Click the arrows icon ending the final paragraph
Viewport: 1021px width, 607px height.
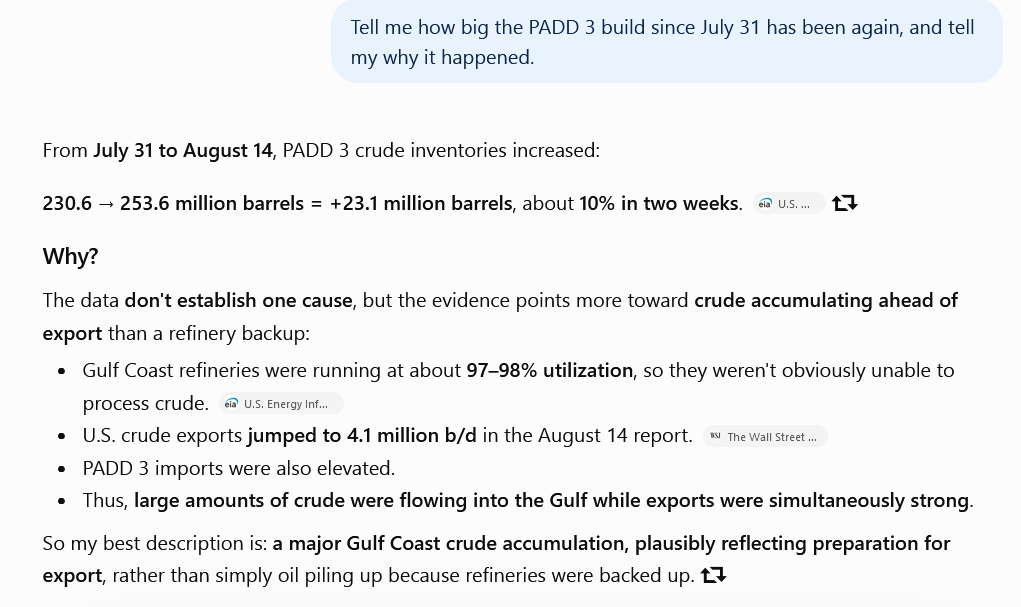(x=713, y=575)
